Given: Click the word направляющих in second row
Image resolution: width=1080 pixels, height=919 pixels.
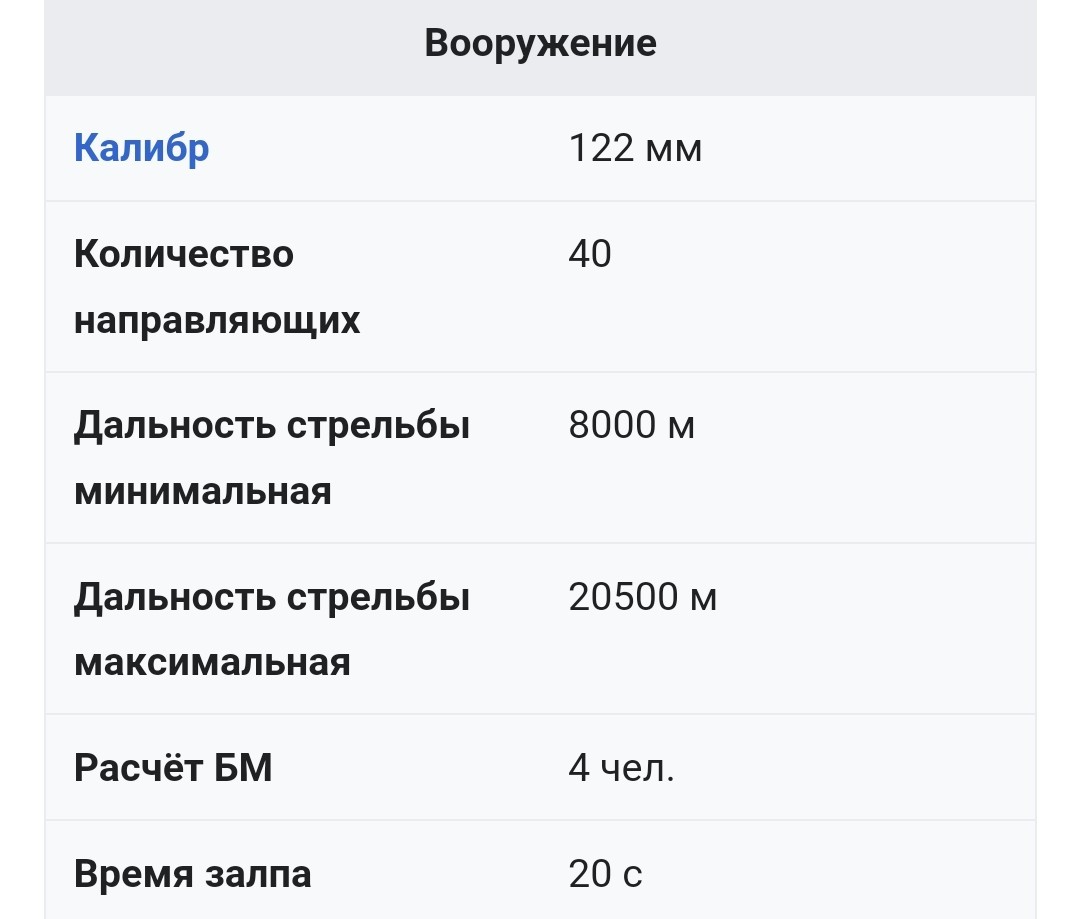Looking at the screenshot, I should 217,320.
